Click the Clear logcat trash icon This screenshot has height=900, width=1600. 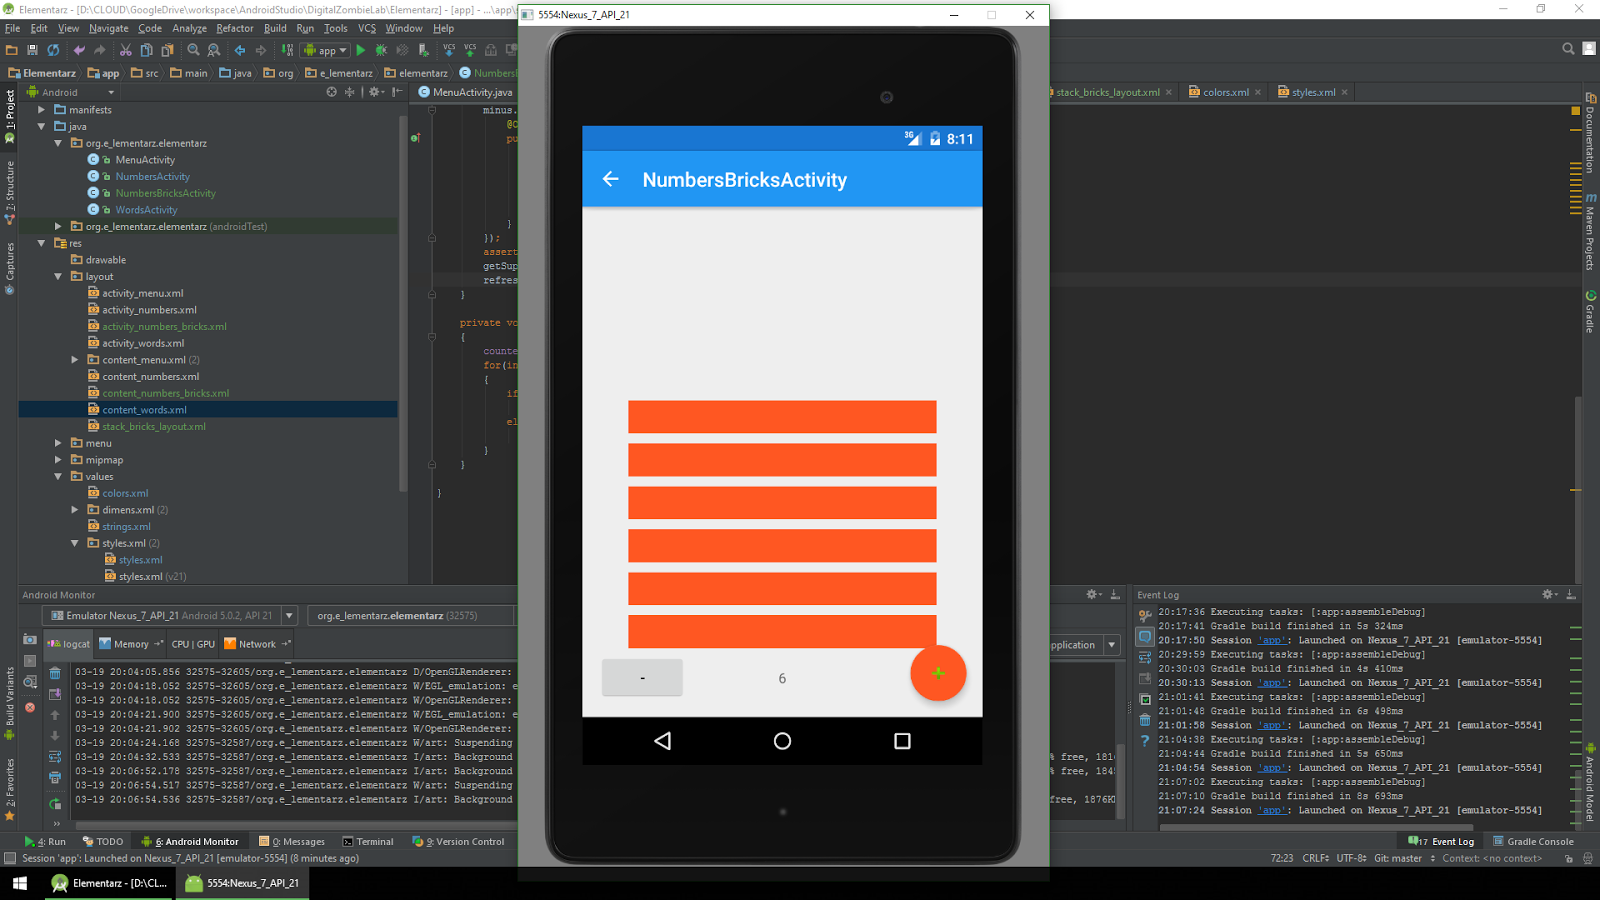55,673
